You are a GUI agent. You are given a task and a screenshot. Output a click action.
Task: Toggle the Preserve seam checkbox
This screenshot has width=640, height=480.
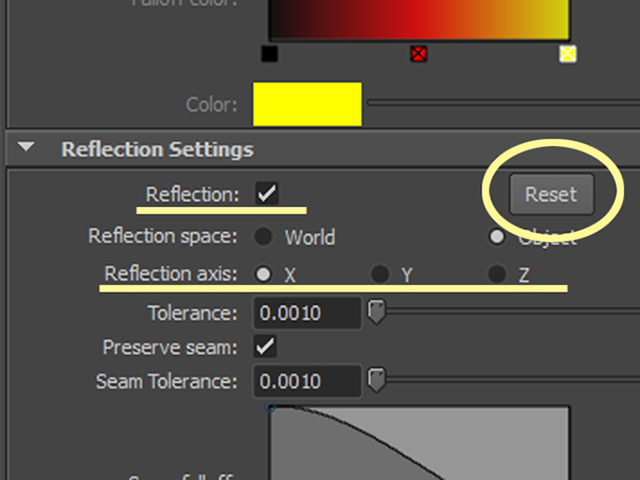(265, 347)
